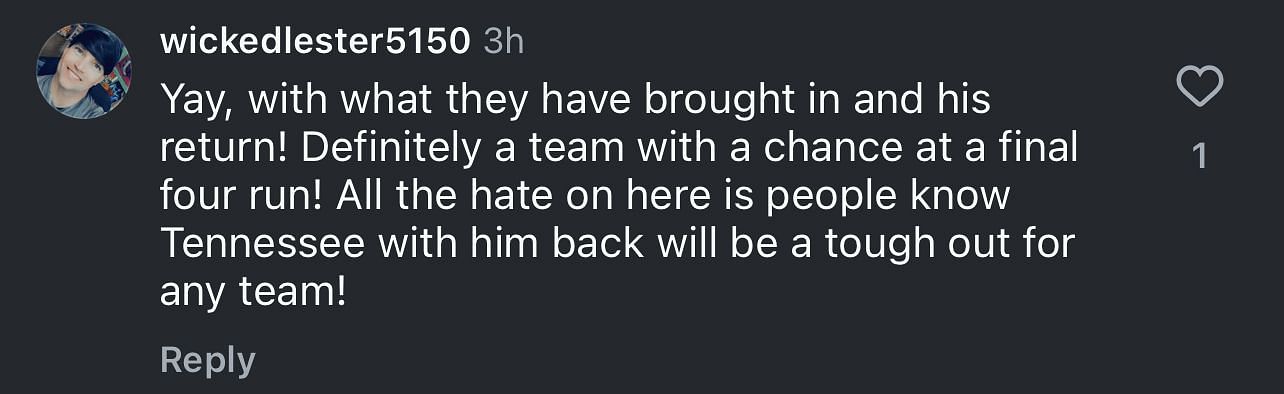This screenshot has width=1284, height=394.
Task: Click the word return! in the comment
Action: (224, 149)
